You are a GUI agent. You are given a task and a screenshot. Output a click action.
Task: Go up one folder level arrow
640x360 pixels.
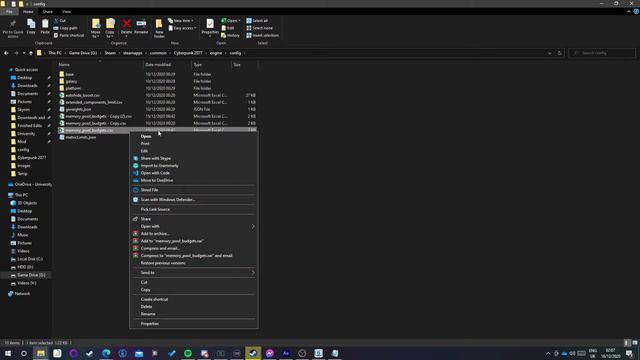pos(31,53)
